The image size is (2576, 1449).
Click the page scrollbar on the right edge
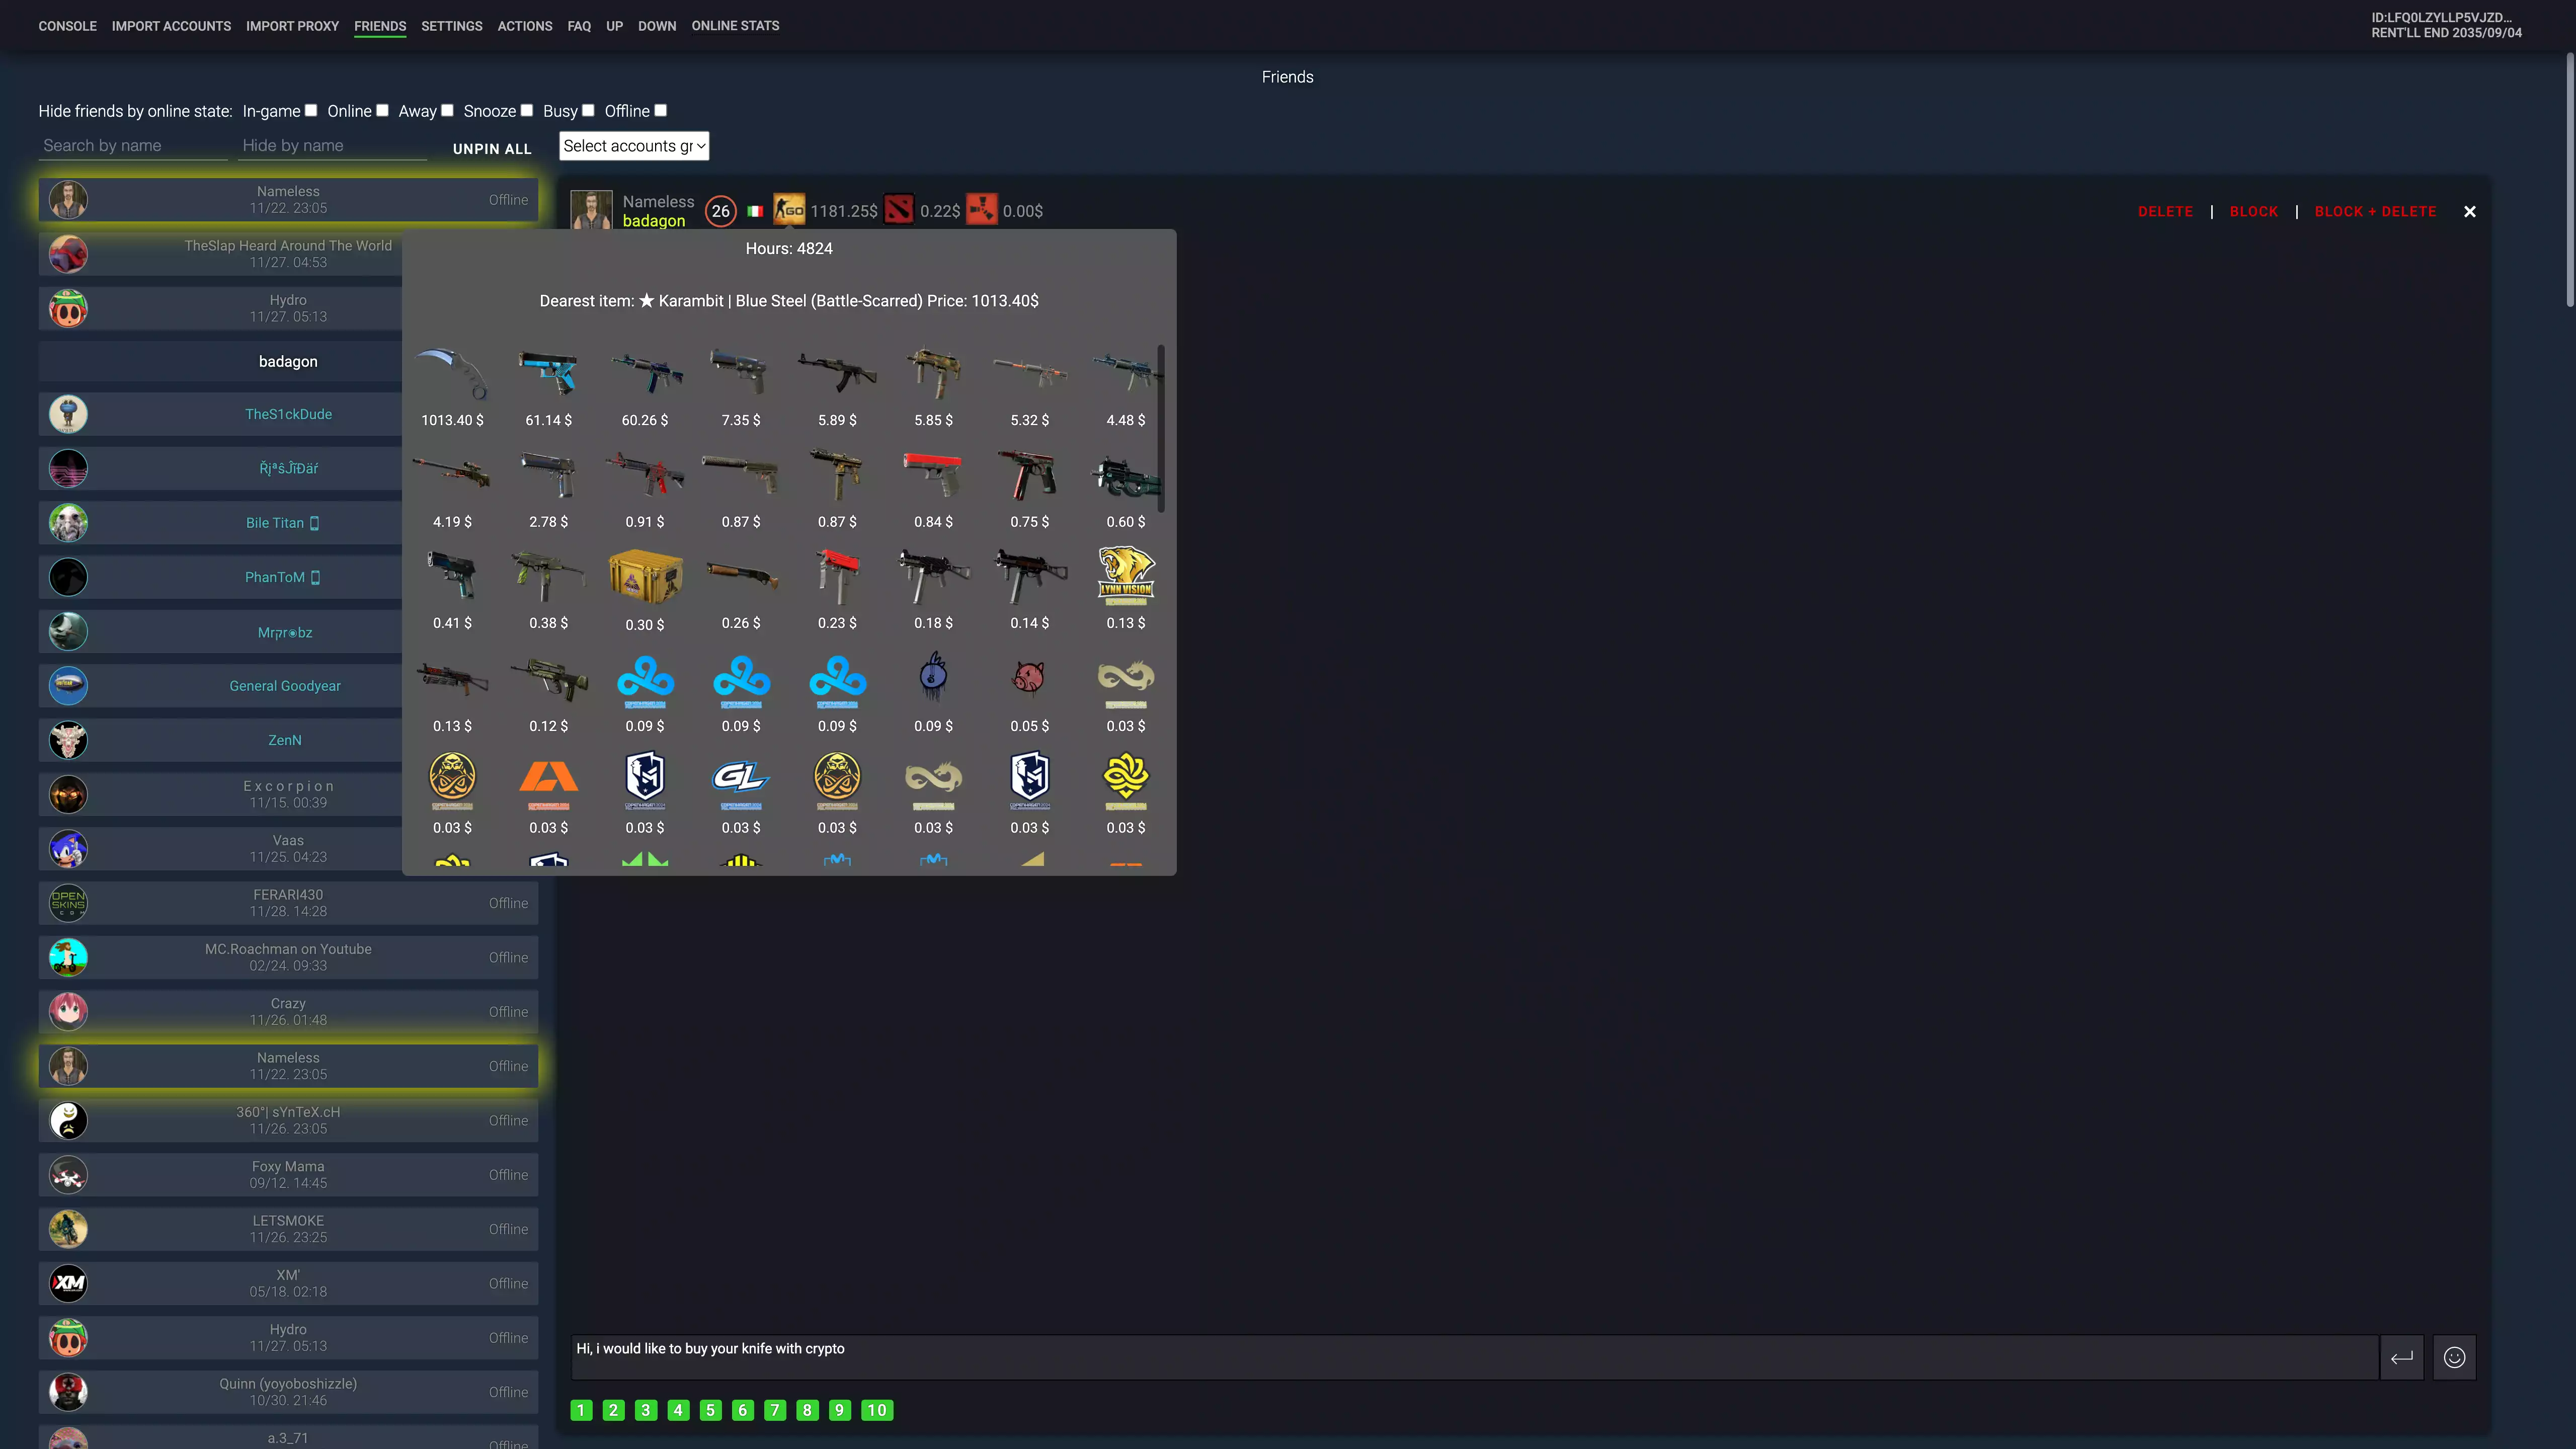(2570, 180)
